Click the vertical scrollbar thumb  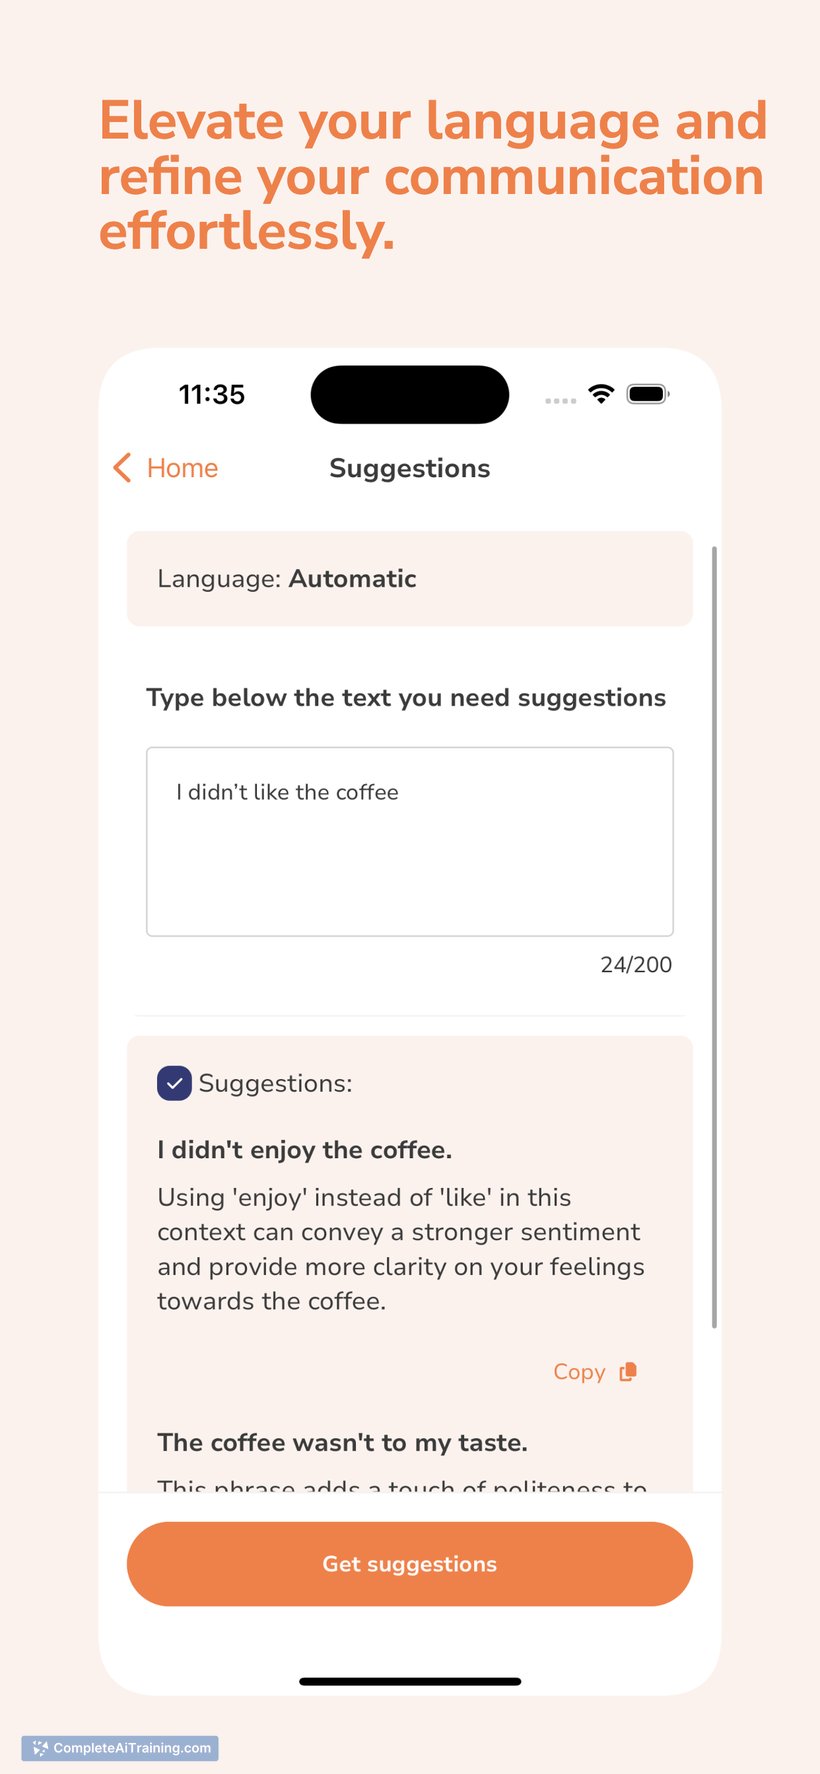(x=714, y=937)
